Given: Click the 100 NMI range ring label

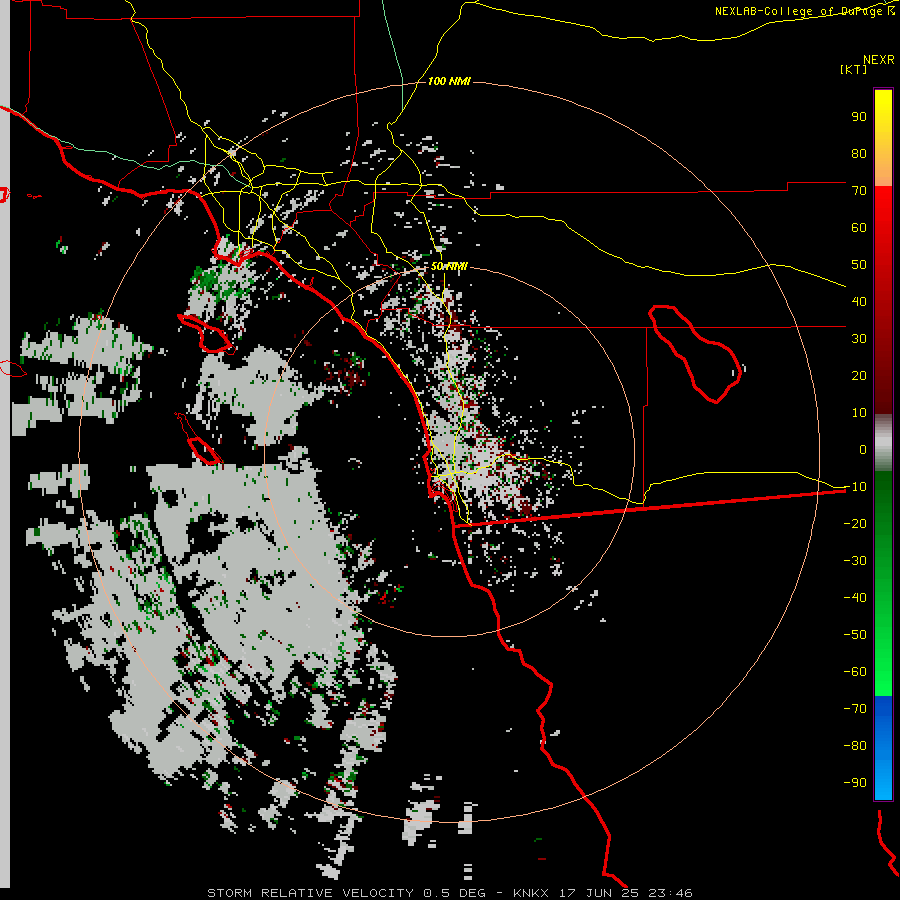Looking at the screenshot, I should pos(449,82).
